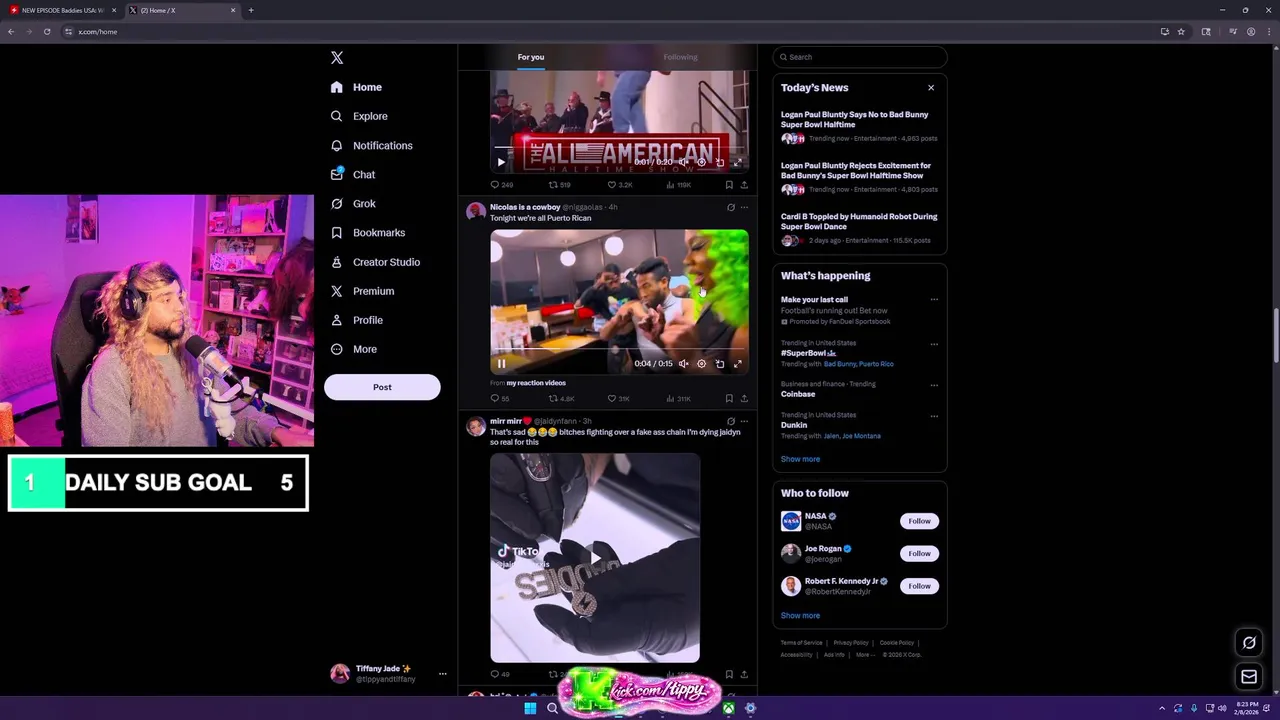Close the Today's News panel
This screenshot has height=720, width=1280.
pyautogui.click(x=931, y=87)
